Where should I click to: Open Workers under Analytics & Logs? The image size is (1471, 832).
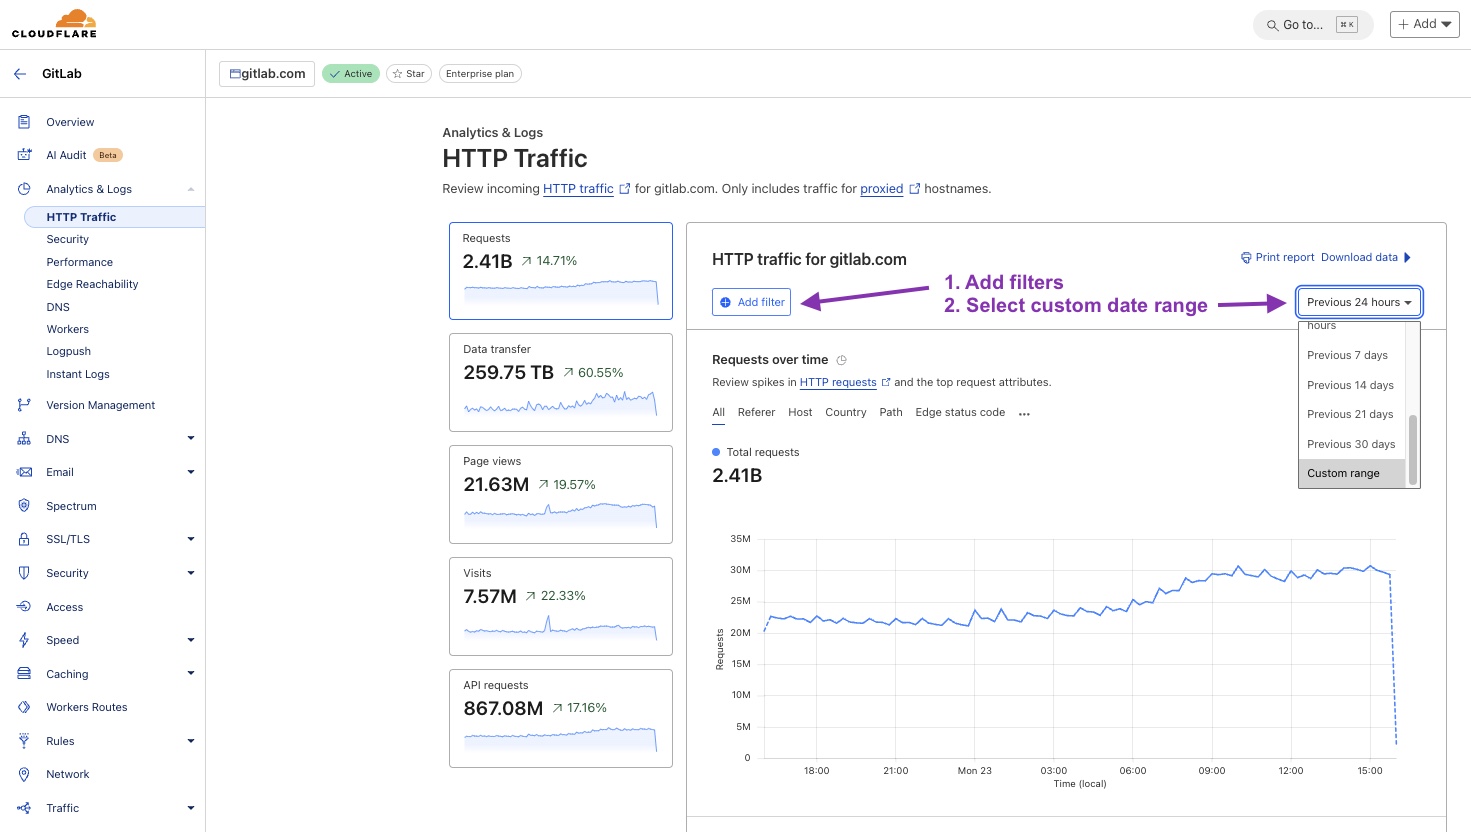click(x=68, y=329)
